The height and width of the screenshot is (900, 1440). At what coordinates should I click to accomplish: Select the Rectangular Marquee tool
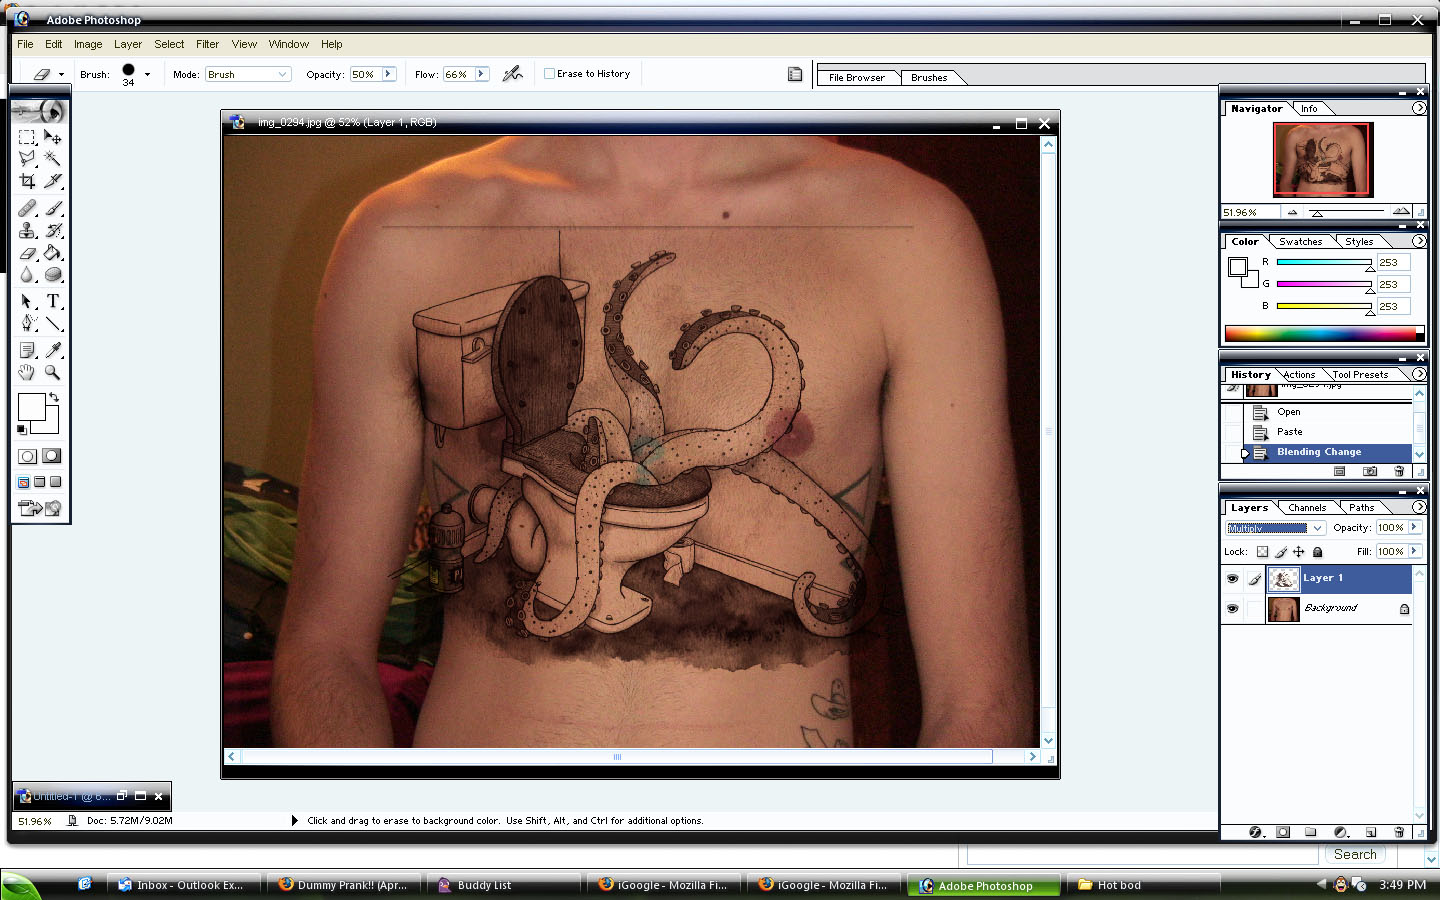point(27,137)
